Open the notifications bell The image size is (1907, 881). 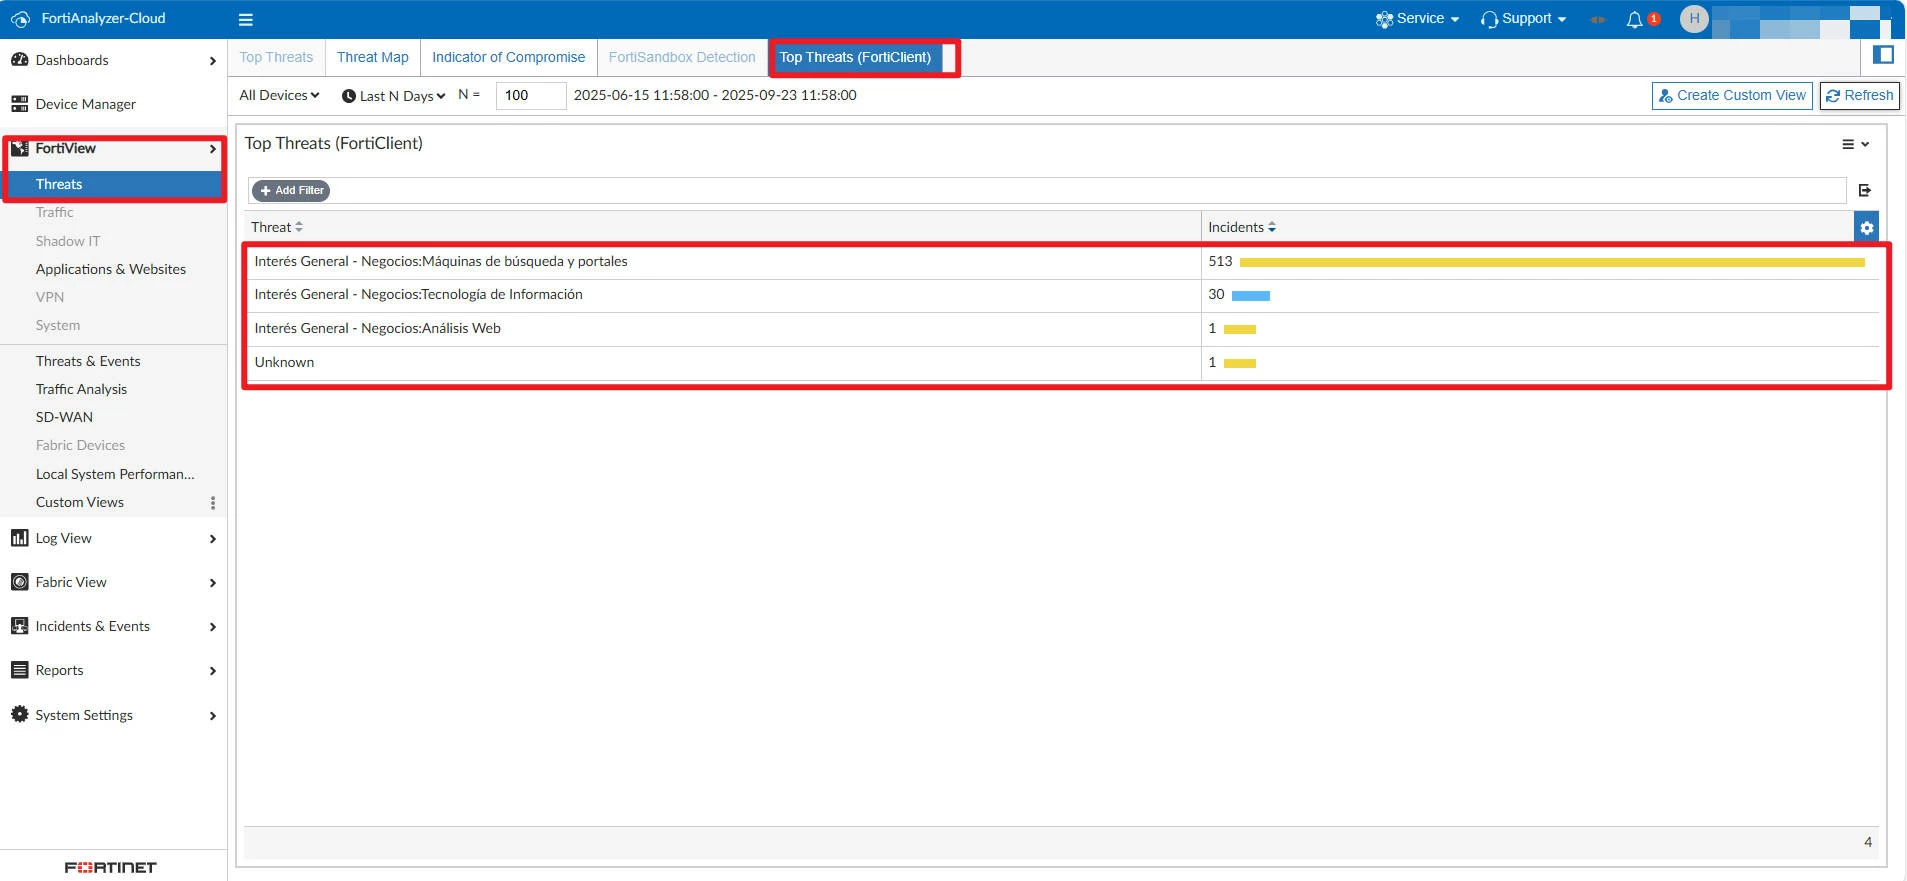pos(1634,19)
